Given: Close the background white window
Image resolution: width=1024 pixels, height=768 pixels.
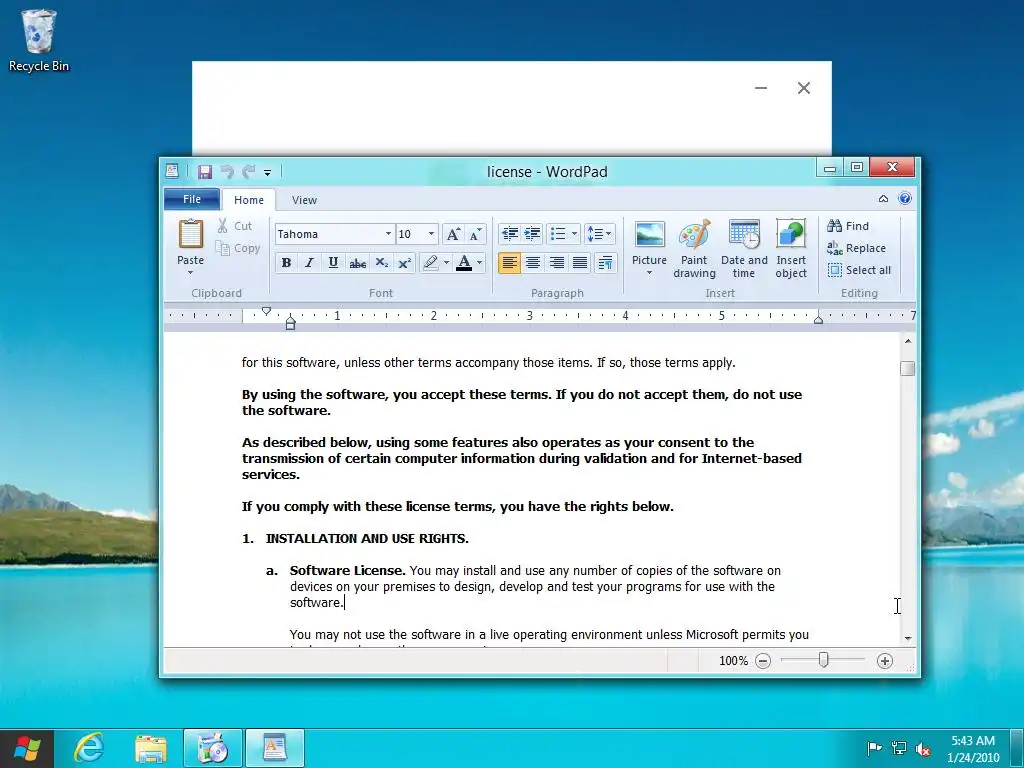Looking at the screenshot, I should [x=804, y=88].
